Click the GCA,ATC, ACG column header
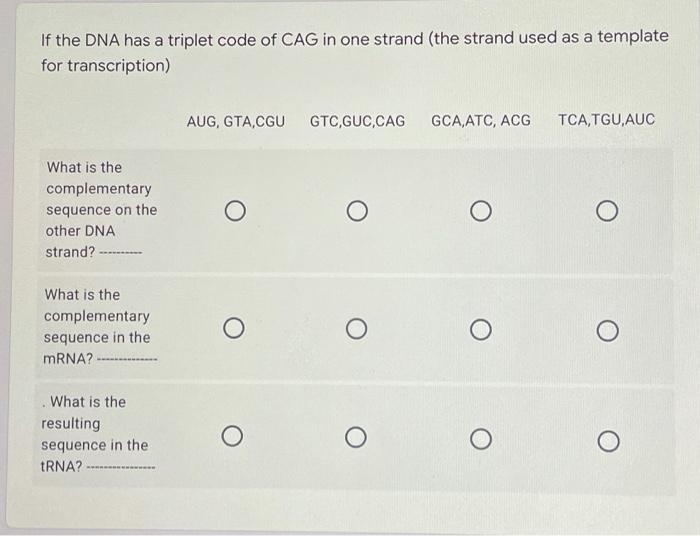The width and height of the screenshot is (700, 536). [x=481, y=120]
